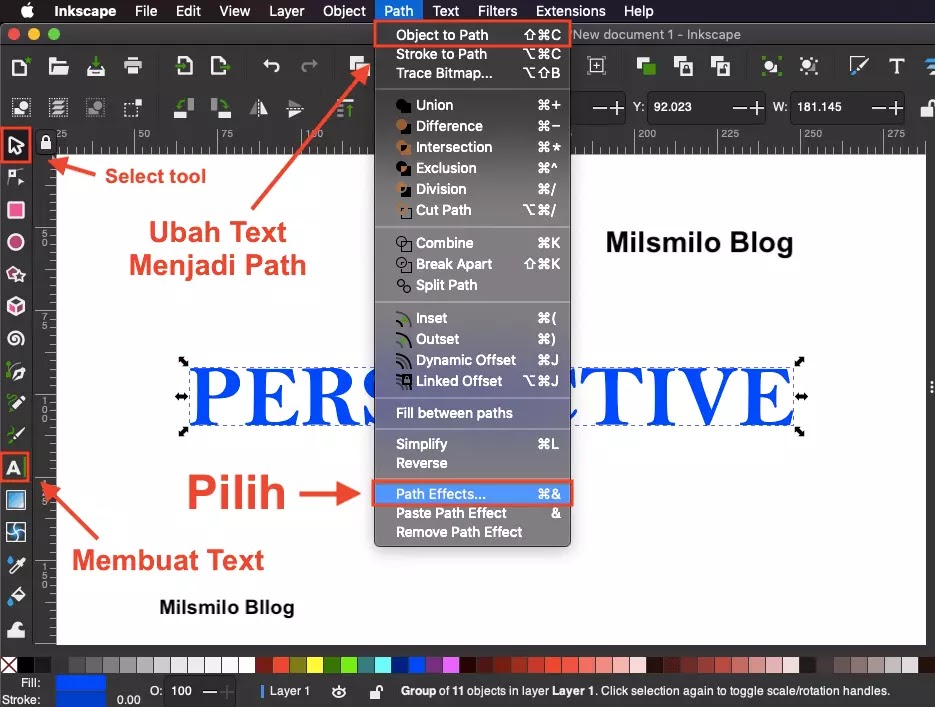Image resolution: width=935 pixels, height=707 pixels.
Task: Choose Fill between paths item
Action: [x=472, y=413]
